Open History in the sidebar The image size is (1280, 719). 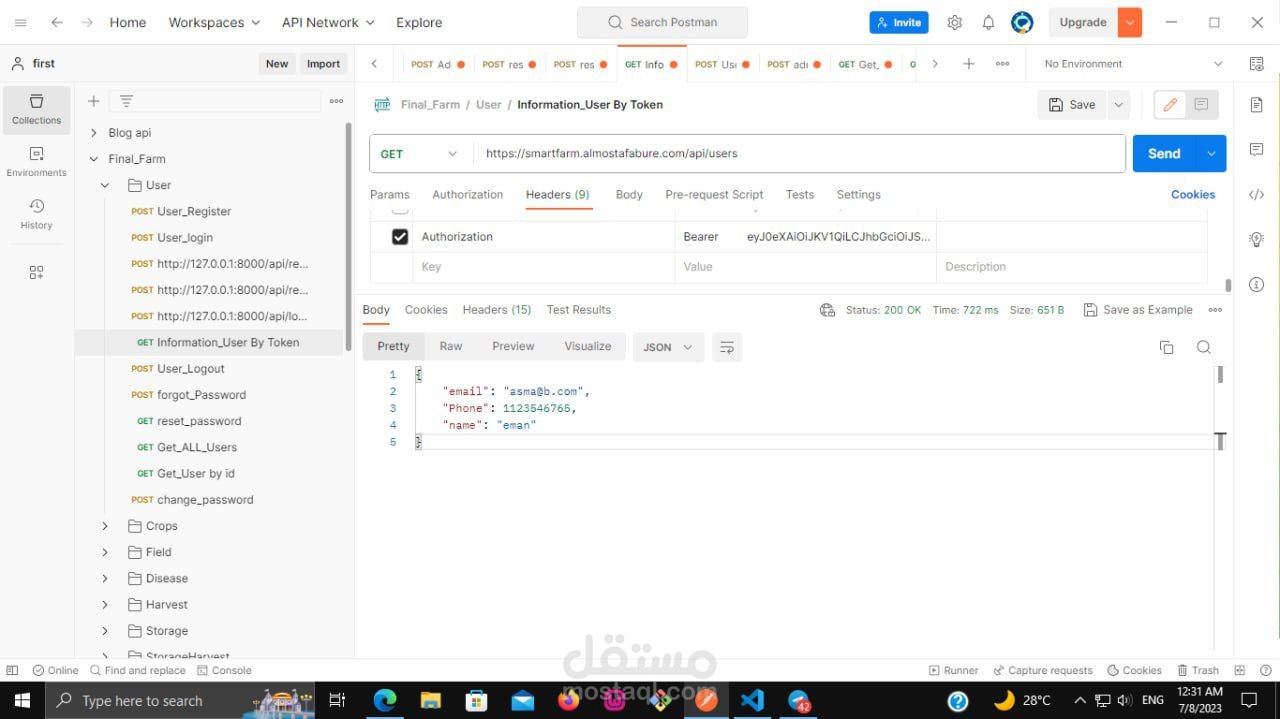point(37,214)
